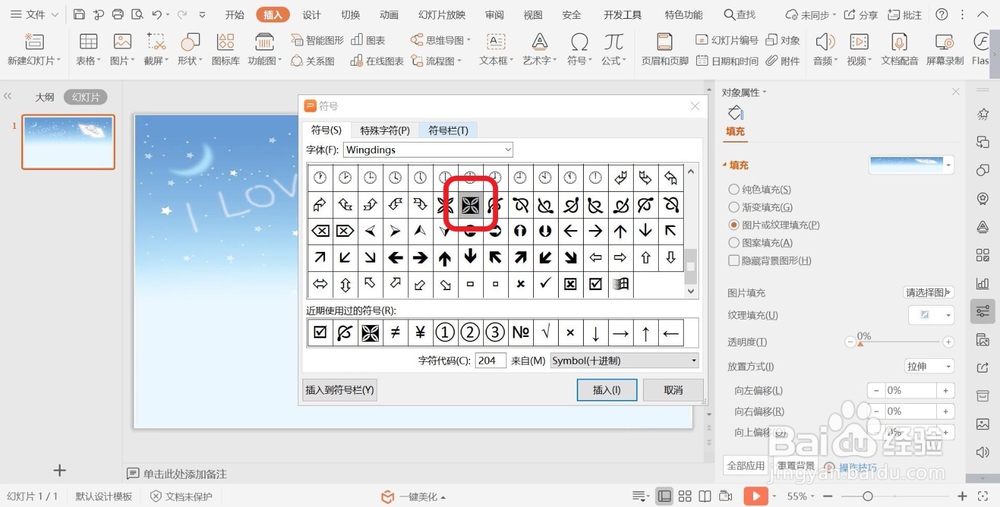Select the checkmark (✓) symbol in grid
The width and height of the screenshot is (1000, 507).
pos(545,284)
